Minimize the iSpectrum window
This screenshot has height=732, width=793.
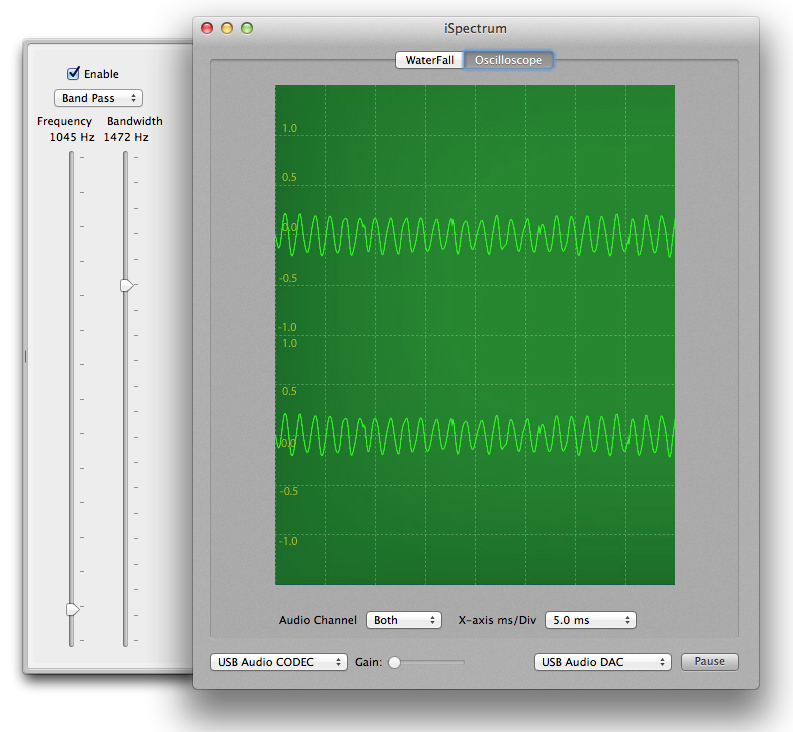(x=227, y=28)
